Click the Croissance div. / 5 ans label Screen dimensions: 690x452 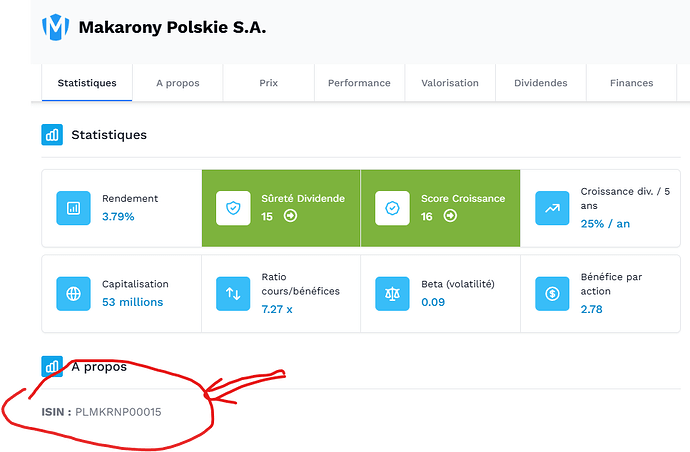pyautogui.click(x=625, y=198)
